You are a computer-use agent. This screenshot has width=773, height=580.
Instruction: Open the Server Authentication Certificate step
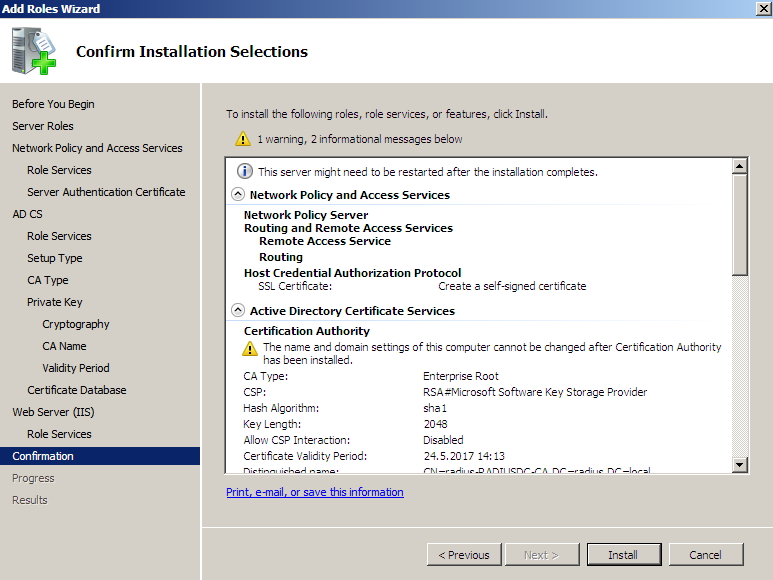coord(106,192)
